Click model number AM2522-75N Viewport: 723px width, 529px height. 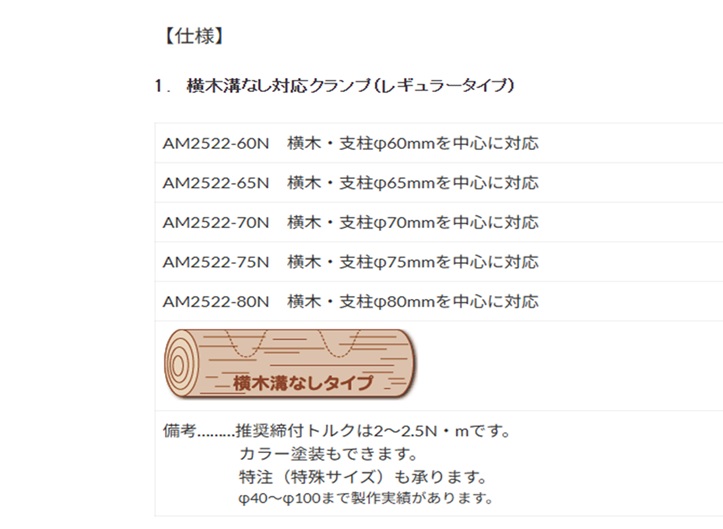point(216,261)
